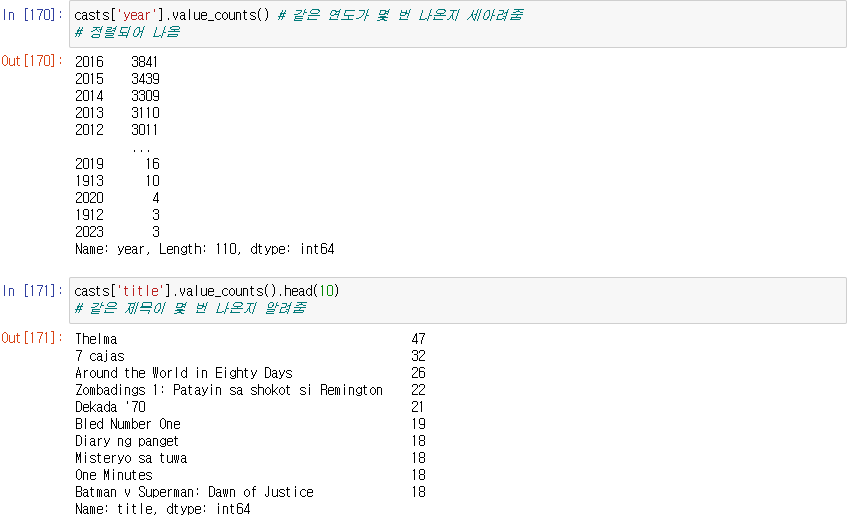Select the In [170] prompt label
Viewport: 851px width, 532px height.
(x=32, y=15)
